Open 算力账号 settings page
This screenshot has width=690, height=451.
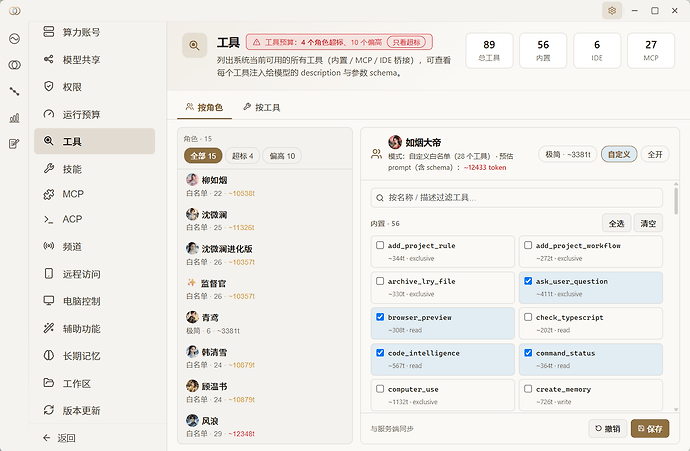94,32
